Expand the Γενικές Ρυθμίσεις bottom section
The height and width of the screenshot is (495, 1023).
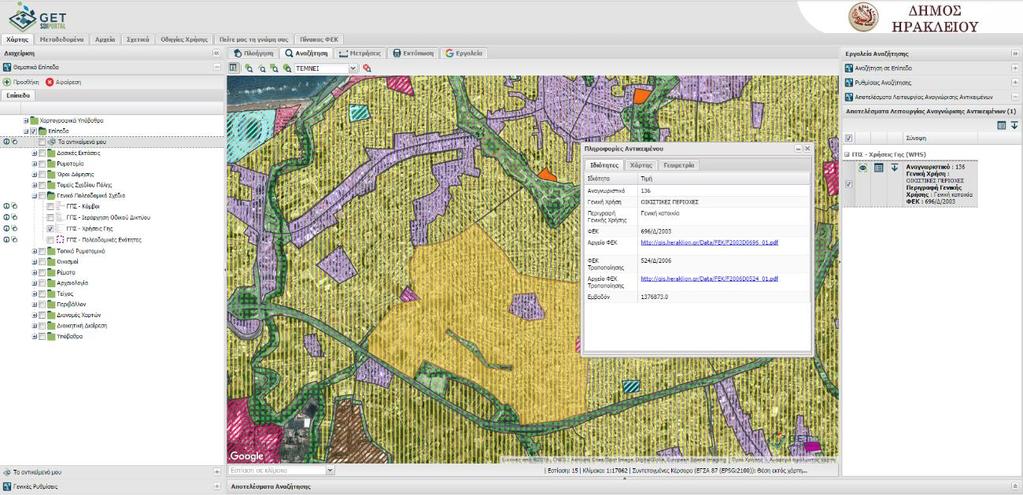click(x=217, y=487)
